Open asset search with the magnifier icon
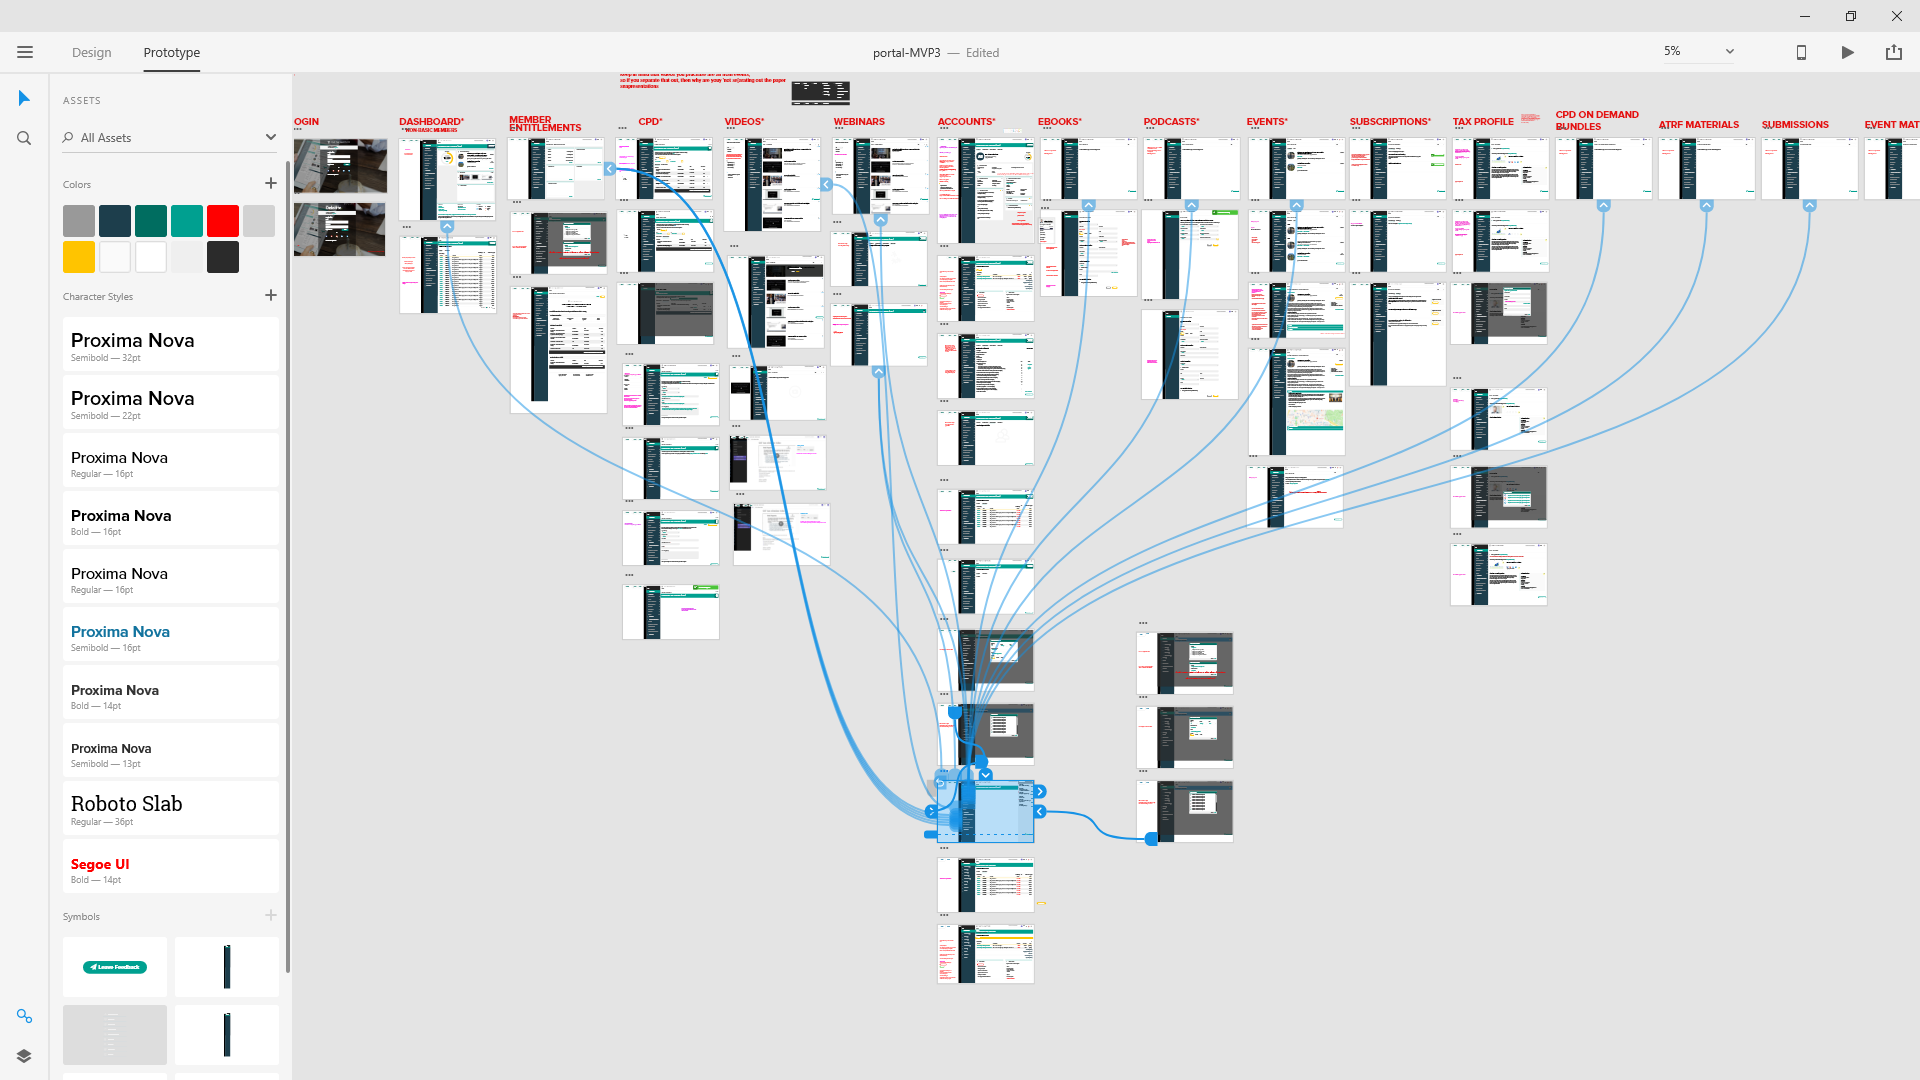 point(24,138)
